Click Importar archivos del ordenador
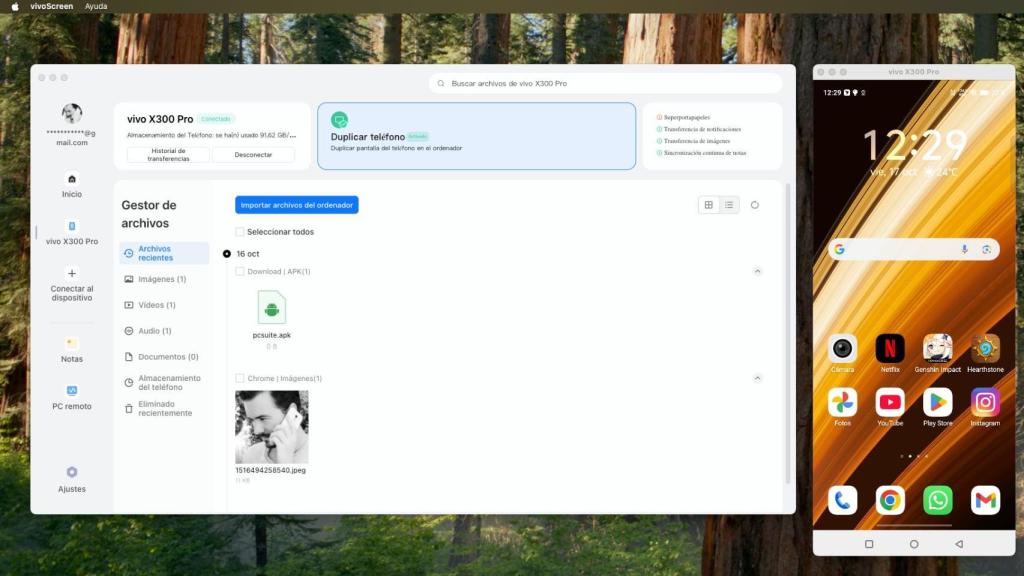This screenshot has width=1024, height=576. (295, 204)
